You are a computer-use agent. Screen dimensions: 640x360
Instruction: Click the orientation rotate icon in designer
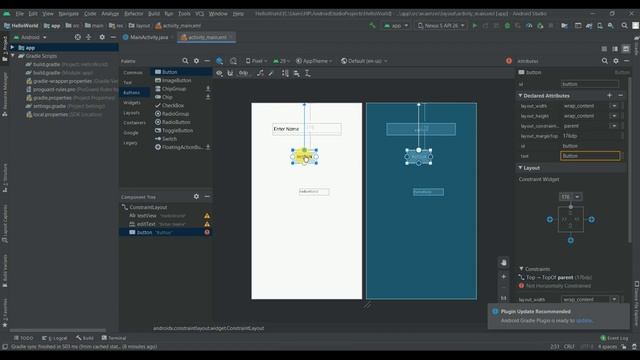233,61
